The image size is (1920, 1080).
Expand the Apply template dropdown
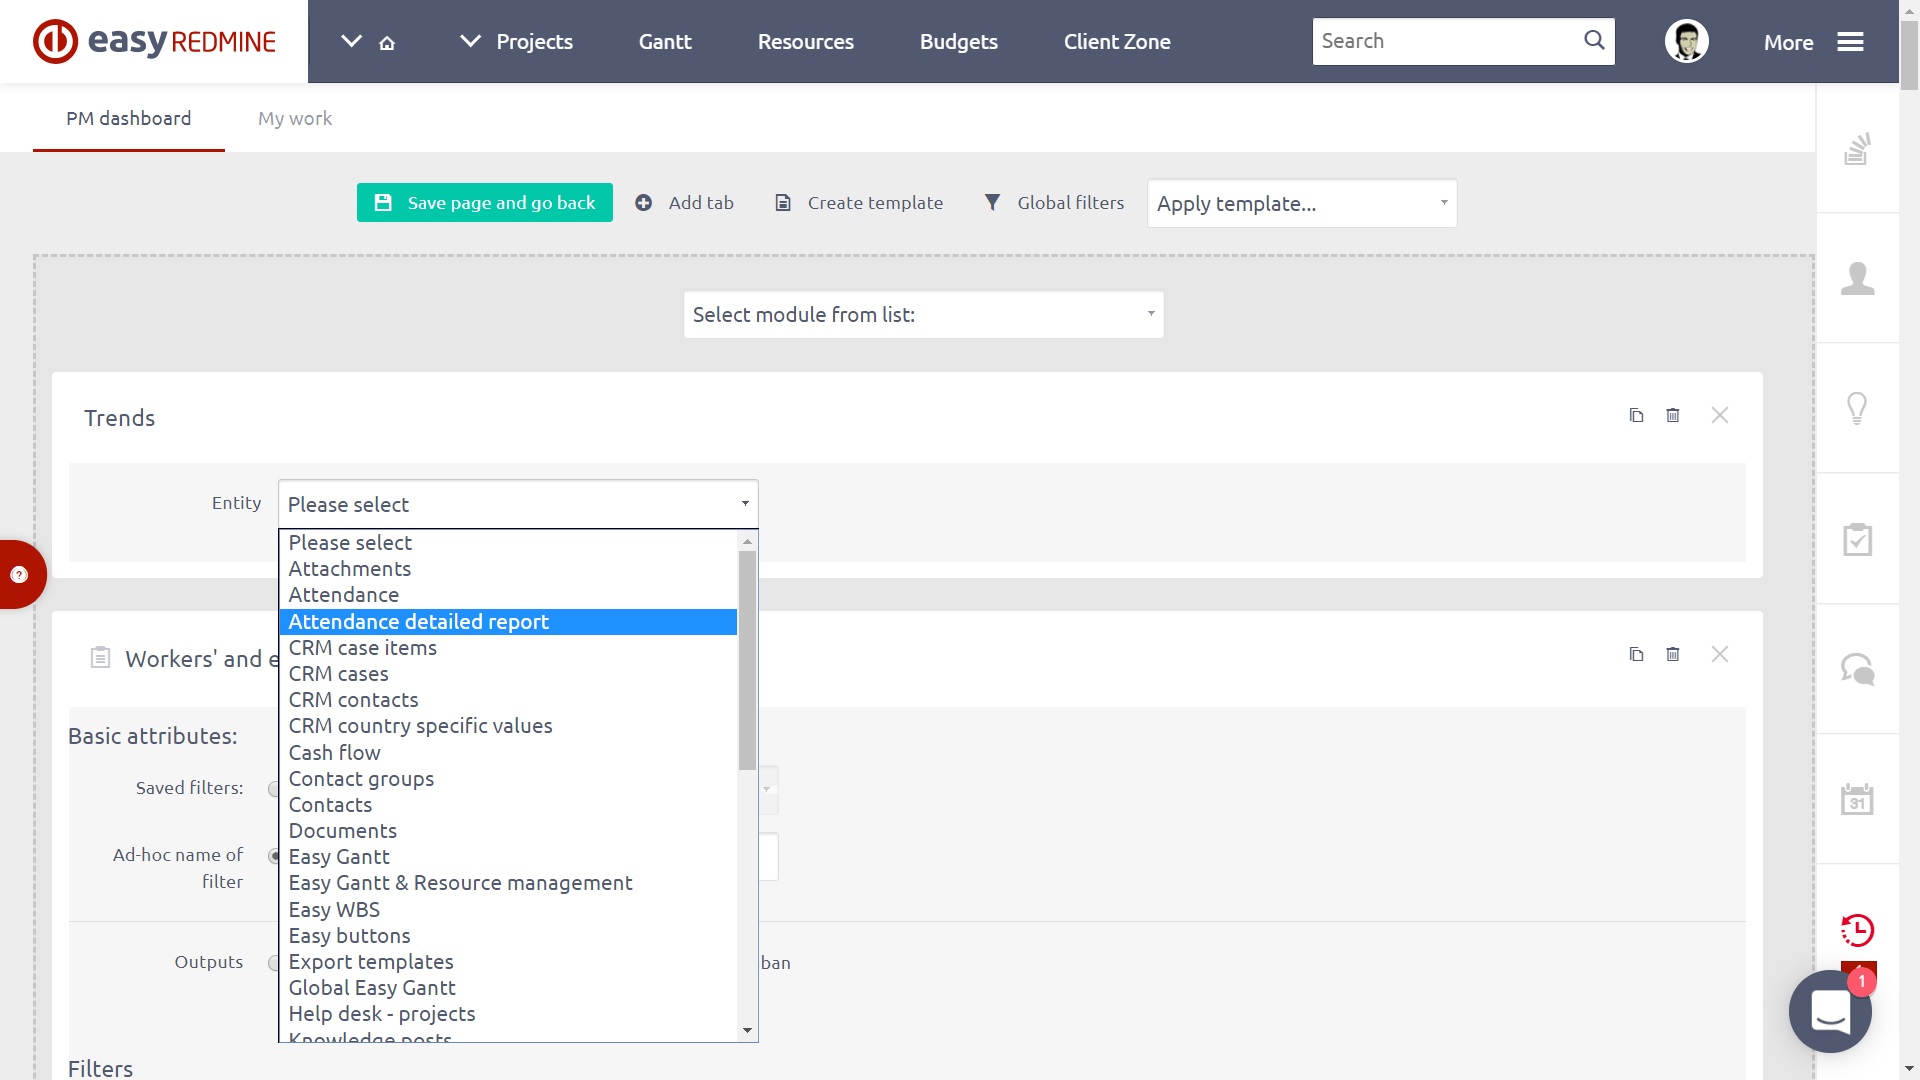(1301, 204)
